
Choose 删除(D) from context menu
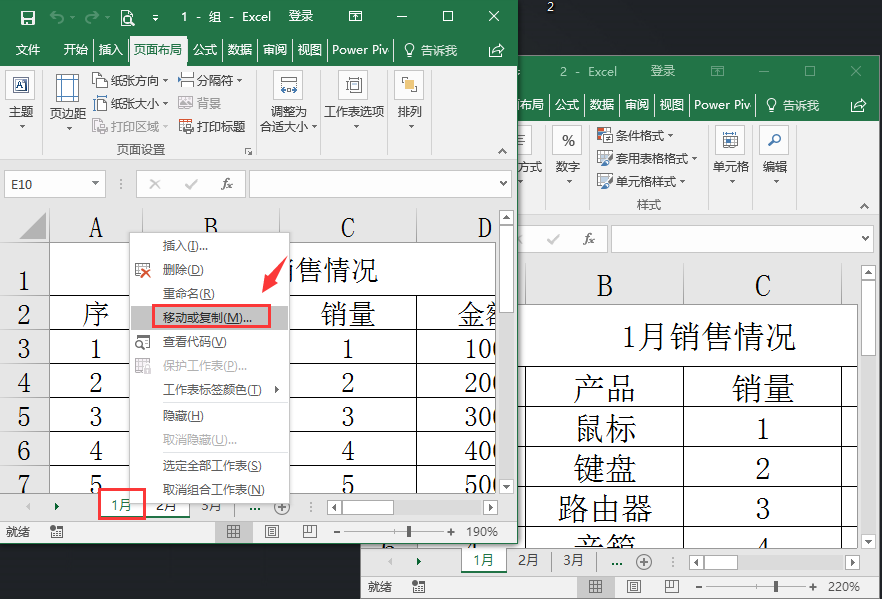coord(209,270)
